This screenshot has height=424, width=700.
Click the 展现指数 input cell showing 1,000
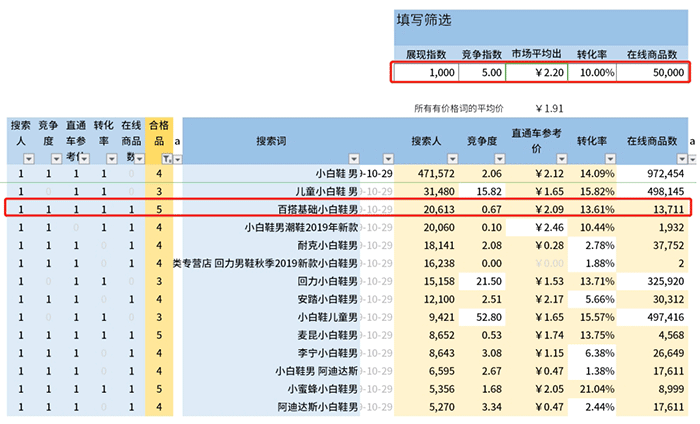click(x=427, y=72)
